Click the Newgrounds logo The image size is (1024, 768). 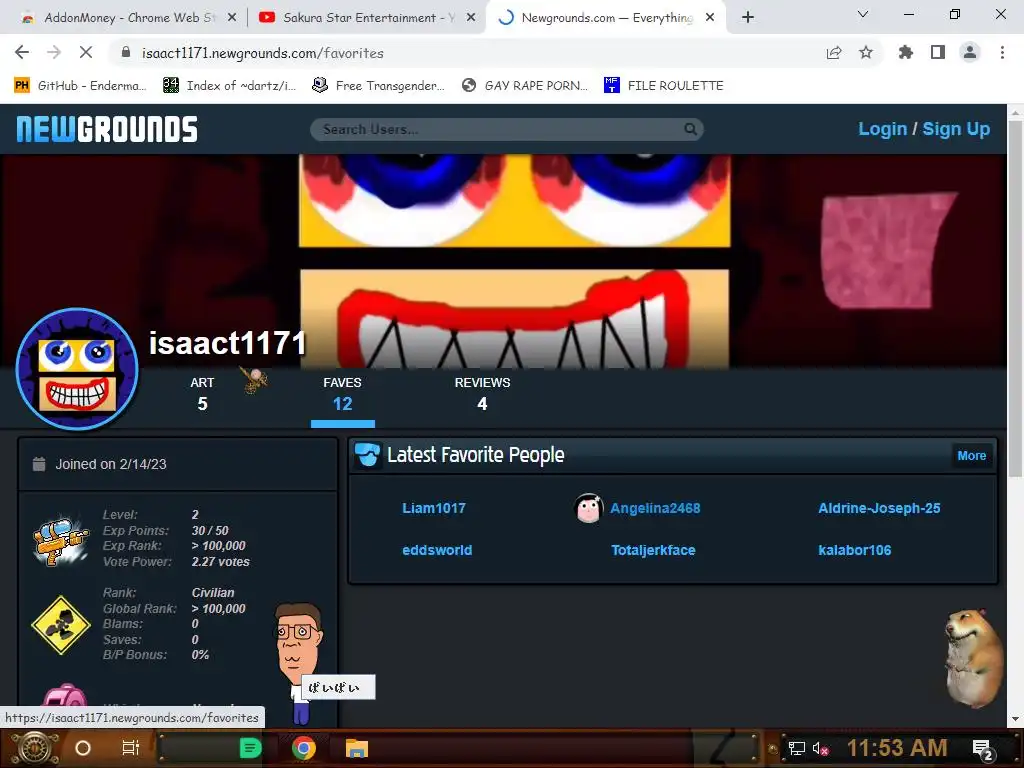(x=106, y=129)
